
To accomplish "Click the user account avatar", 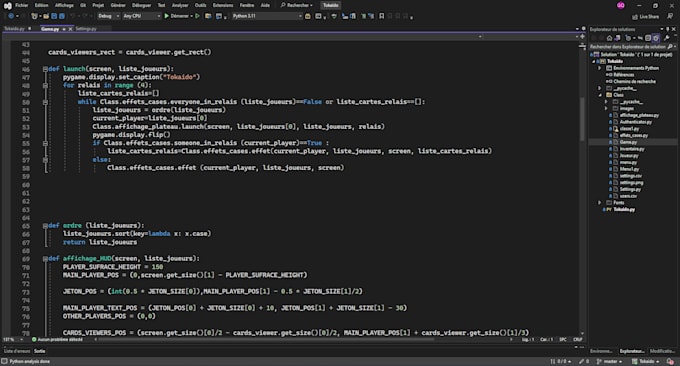I will pyautogui.click(x=621, y=5).
